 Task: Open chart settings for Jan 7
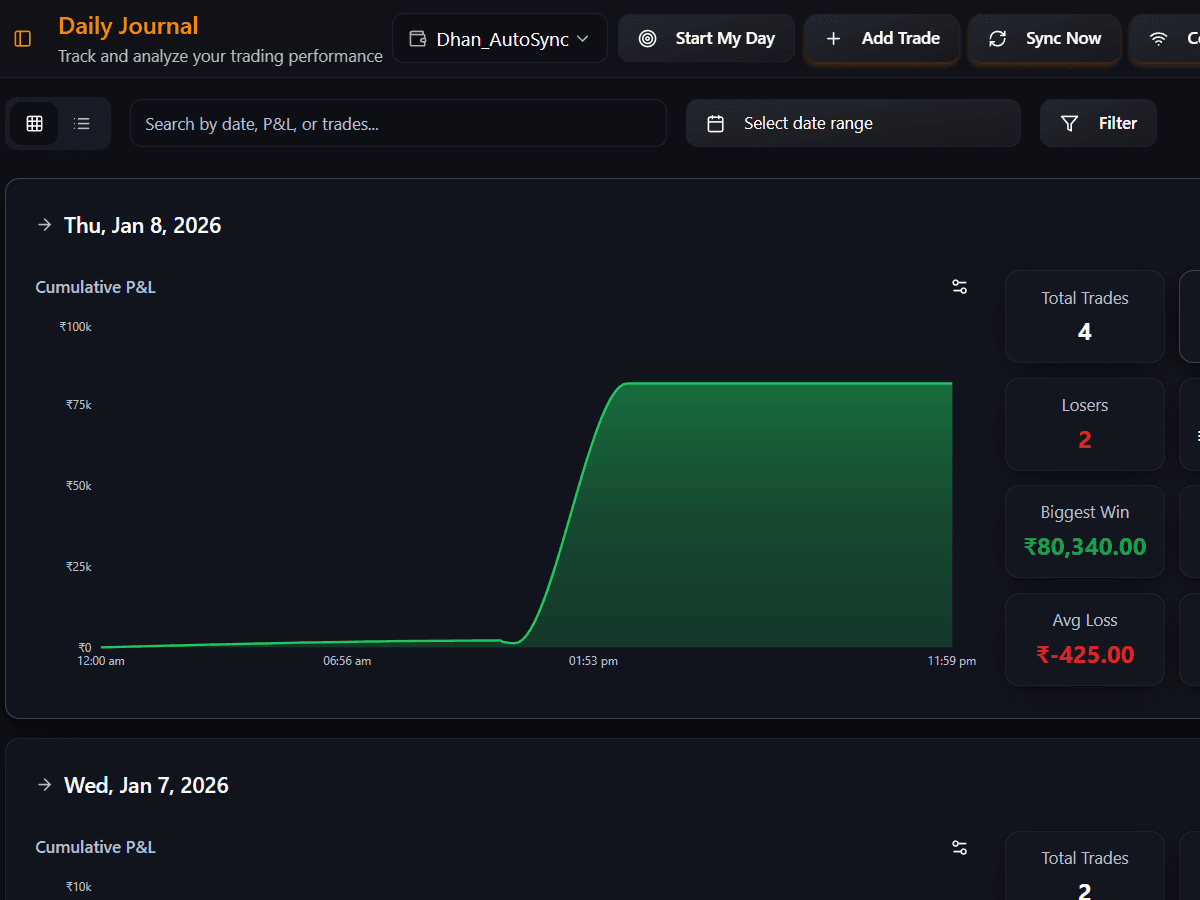(x=959, y=847)
